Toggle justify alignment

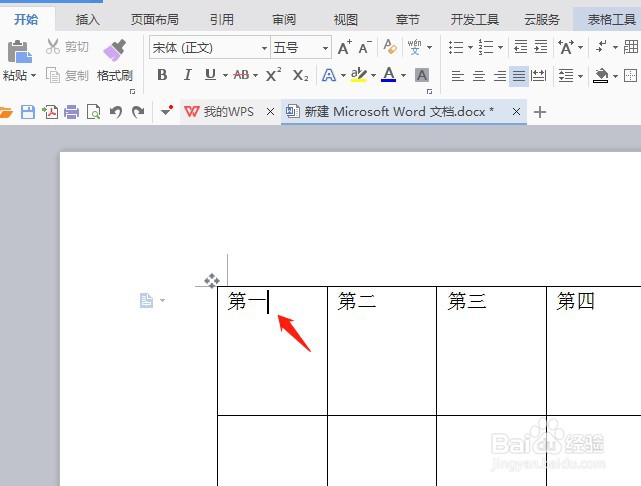[519, 76]
